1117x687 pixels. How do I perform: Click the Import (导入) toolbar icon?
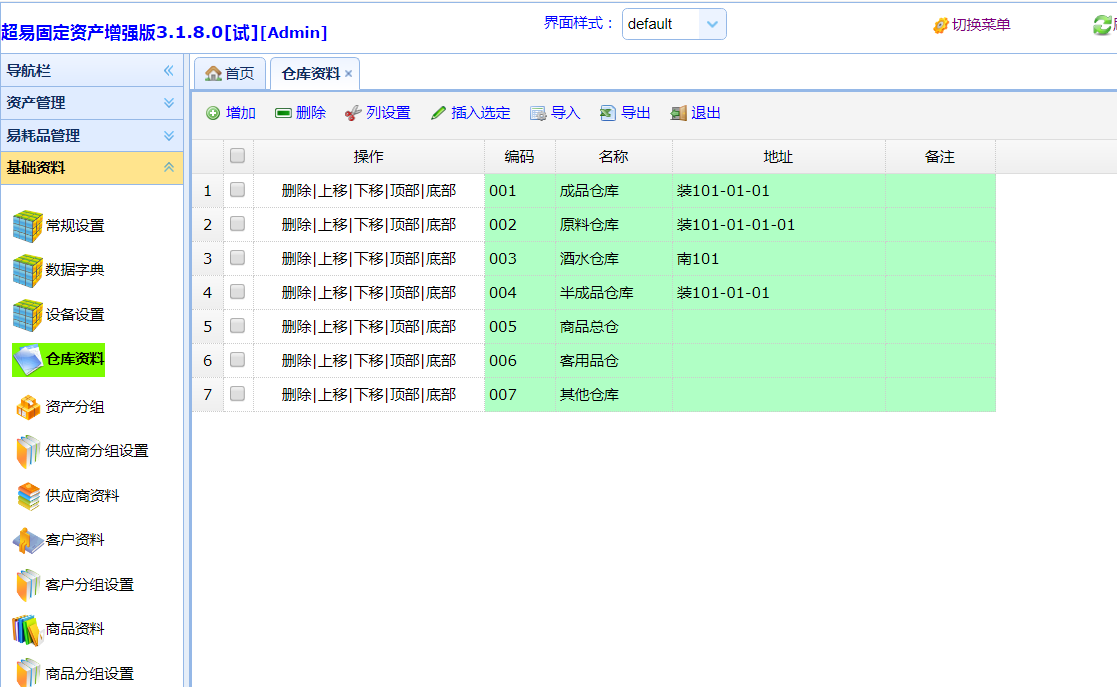click(538, 114)
